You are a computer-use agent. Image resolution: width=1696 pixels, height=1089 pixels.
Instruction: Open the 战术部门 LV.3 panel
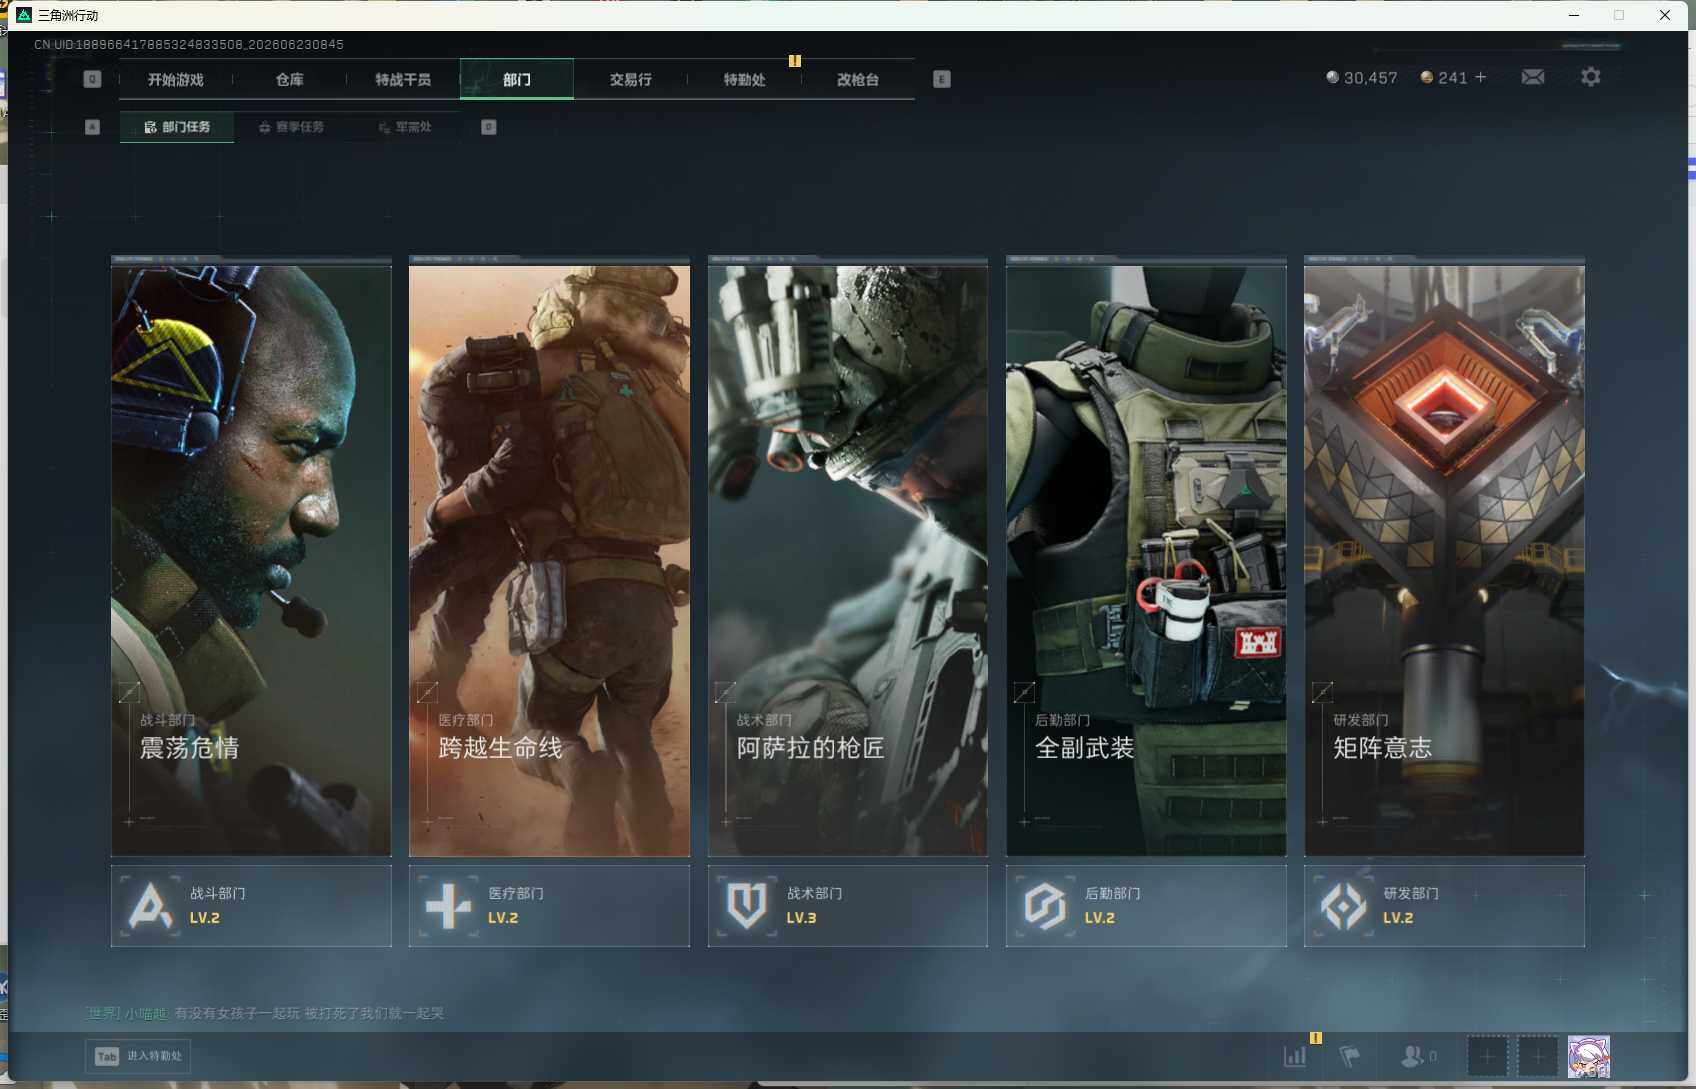[x=848, y=906]
